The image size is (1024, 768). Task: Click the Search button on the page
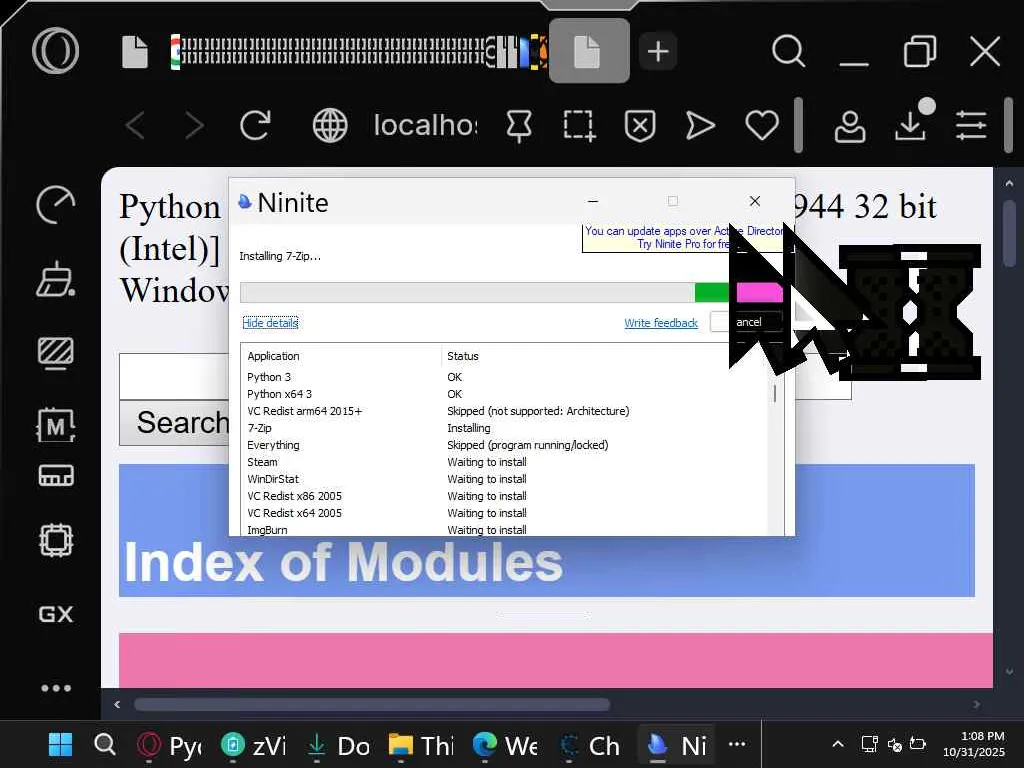tap(175, 423)
